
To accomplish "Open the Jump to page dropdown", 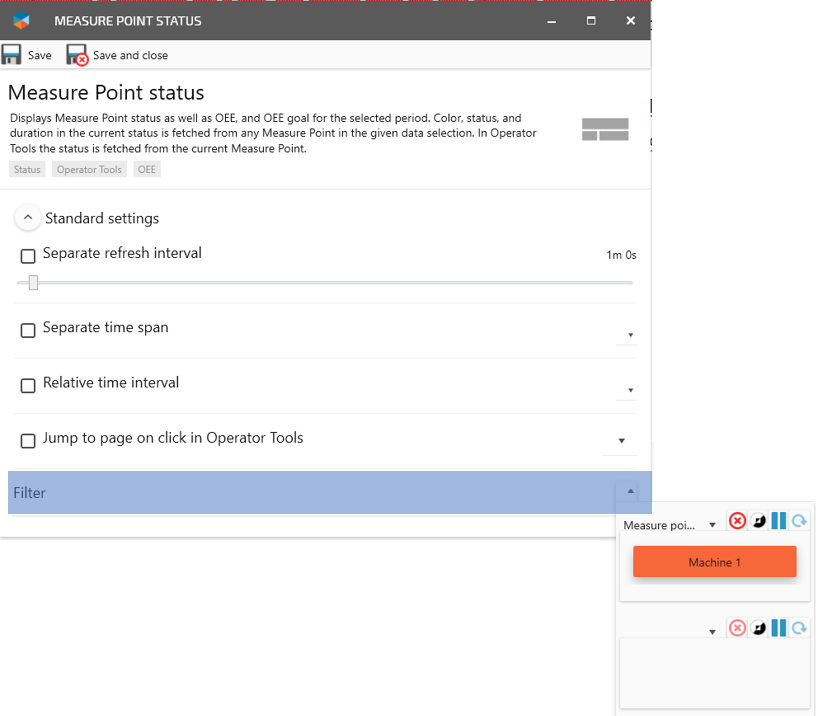I will [x=621, y=441].
